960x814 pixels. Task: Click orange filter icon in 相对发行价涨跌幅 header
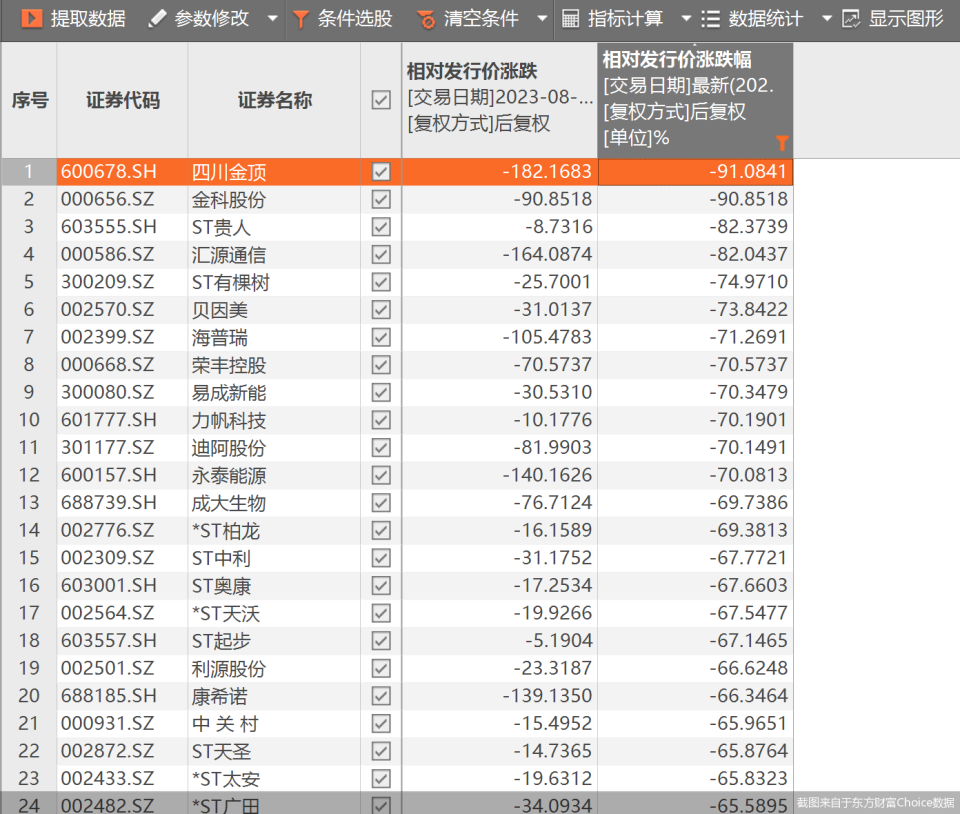click(782, 143)
